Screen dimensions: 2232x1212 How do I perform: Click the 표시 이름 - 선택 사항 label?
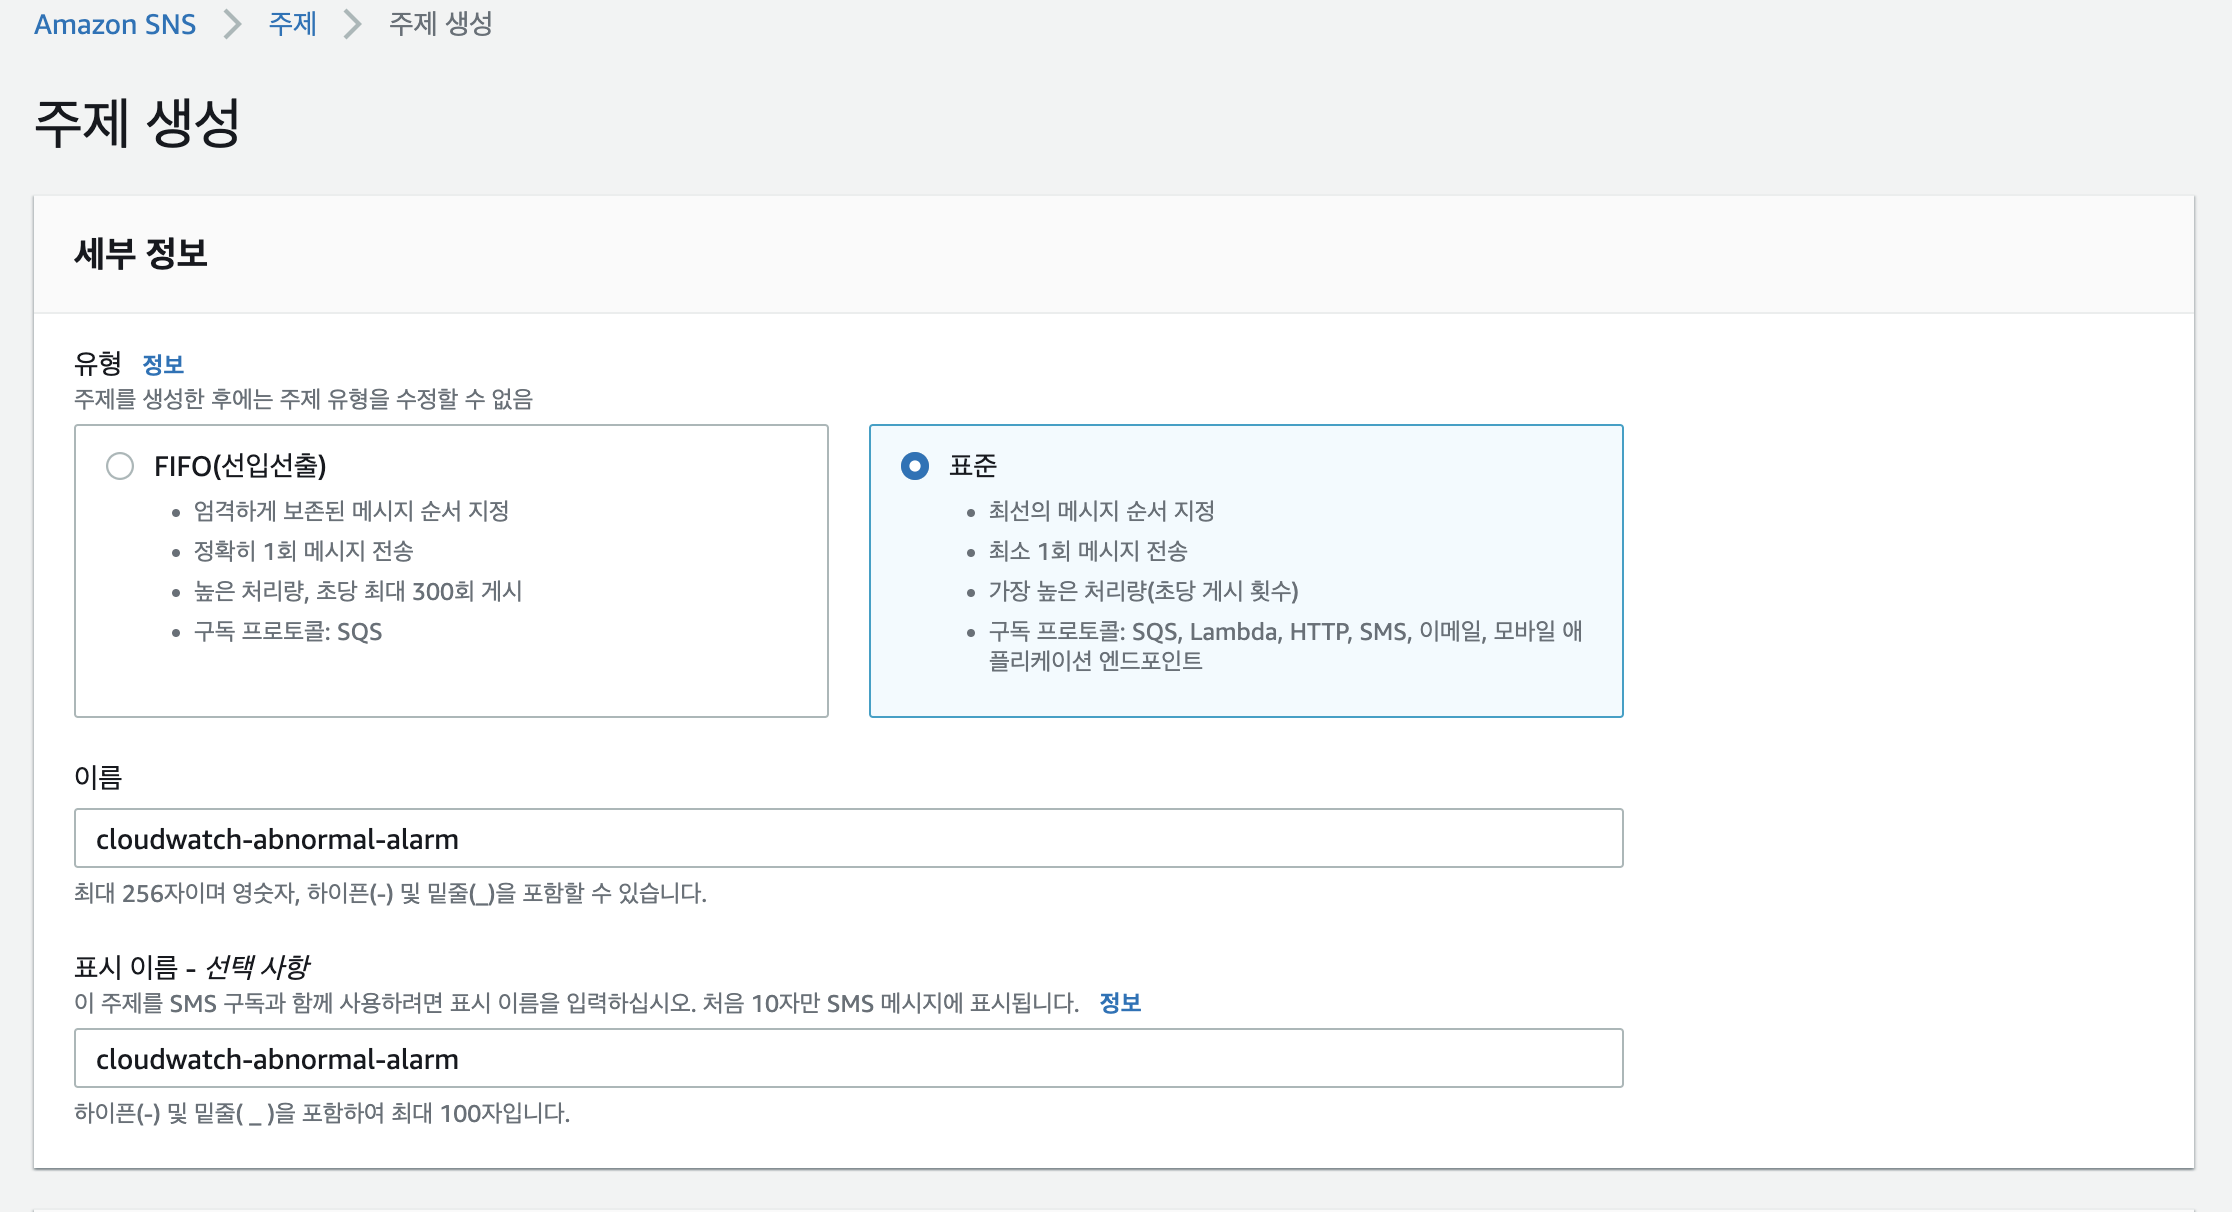(192, 967)
